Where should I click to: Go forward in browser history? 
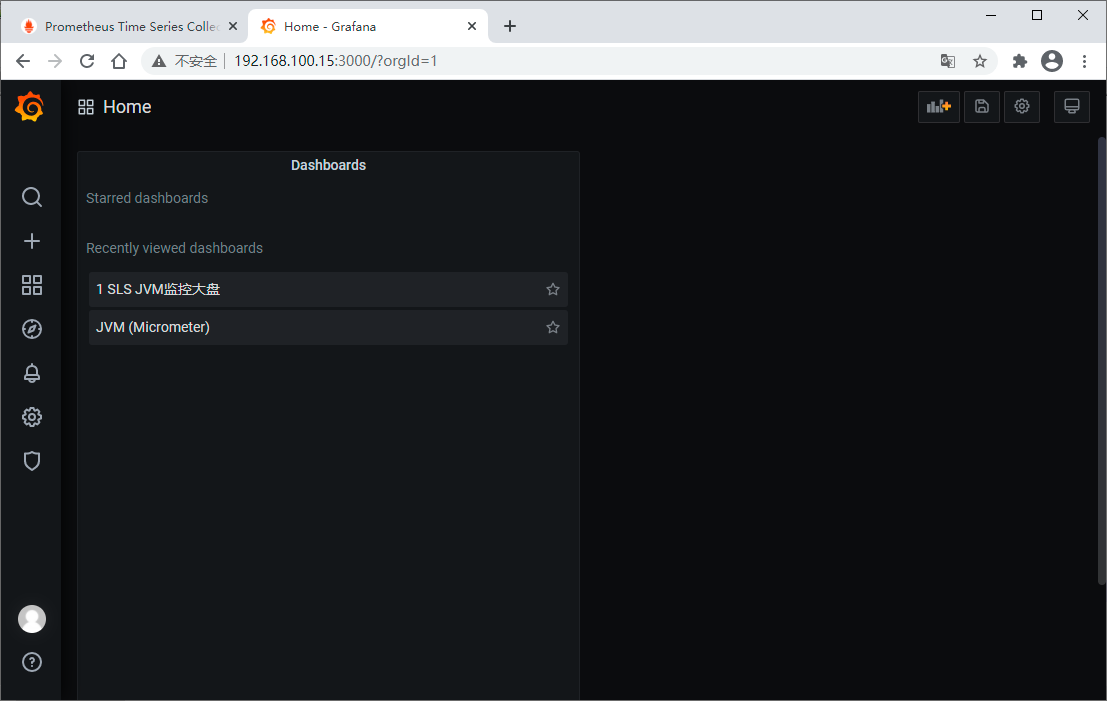point(55,61)
